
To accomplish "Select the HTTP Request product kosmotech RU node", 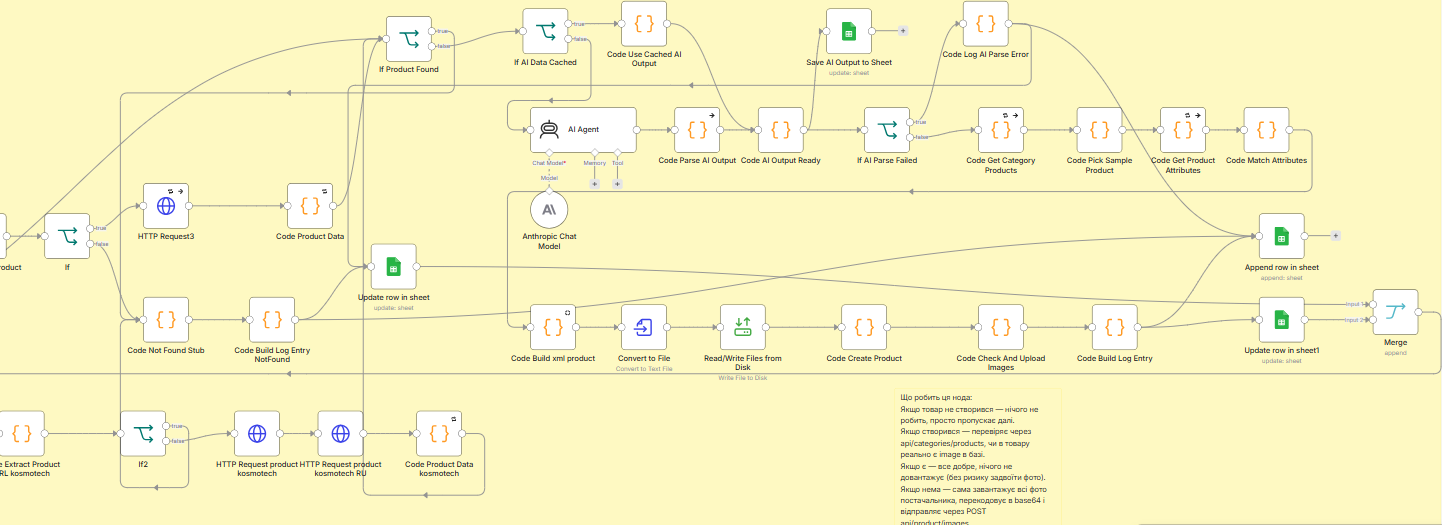I will (340, 433).
